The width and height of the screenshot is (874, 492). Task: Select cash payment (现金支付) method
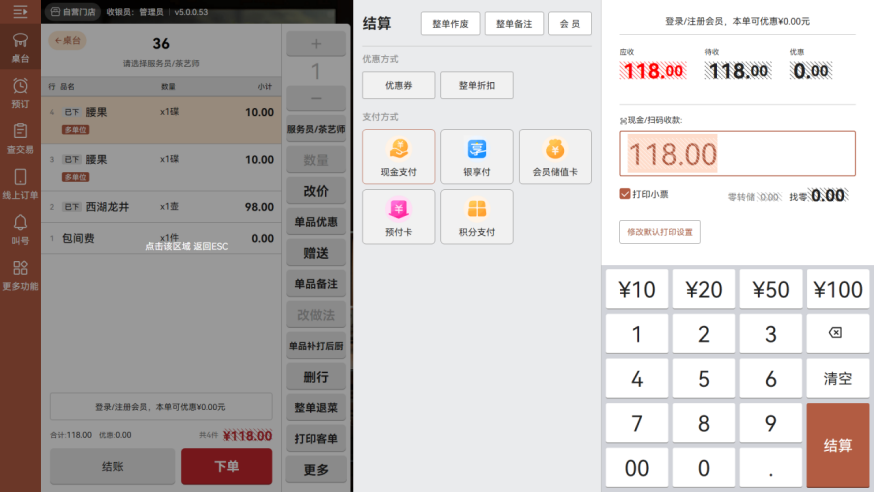[398, 156]
